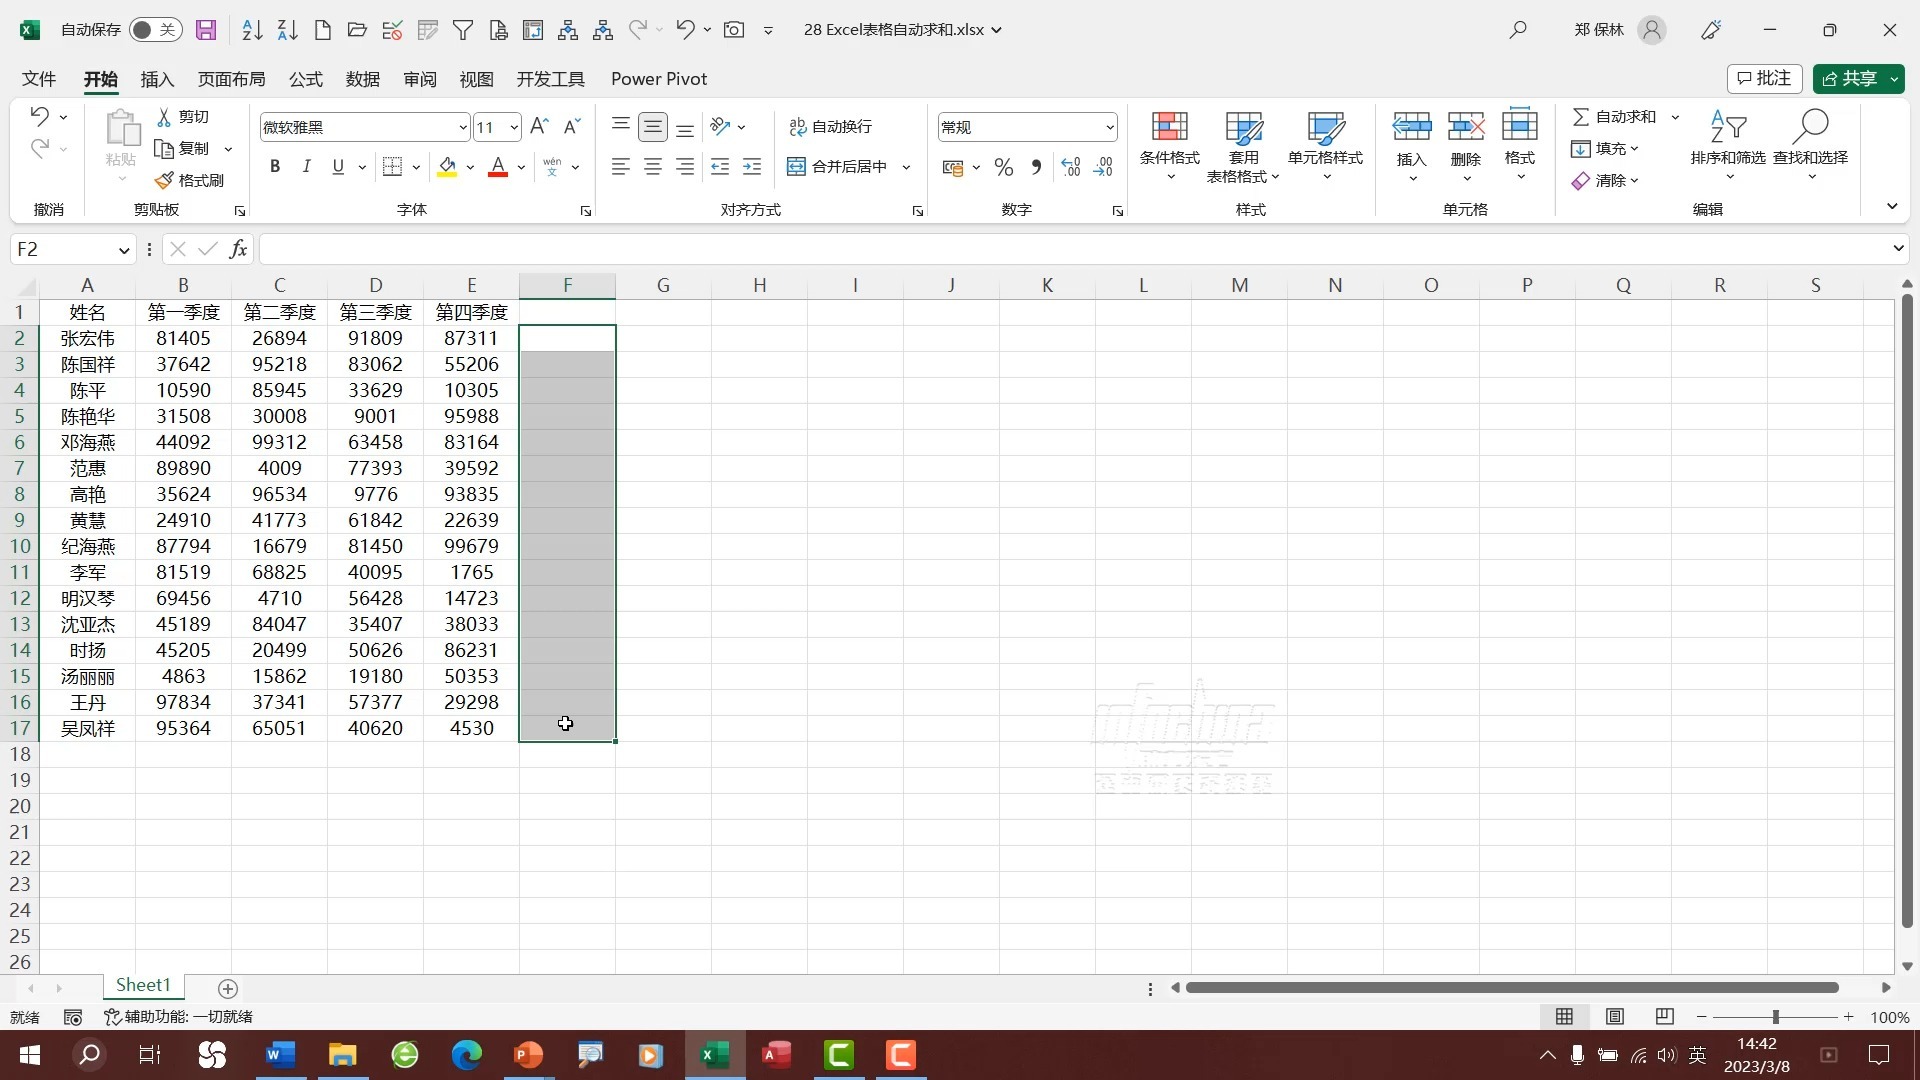This screenshot has height=1080, width=1920.
Task: Click the percent style icon
Action: pos(1004,168)
